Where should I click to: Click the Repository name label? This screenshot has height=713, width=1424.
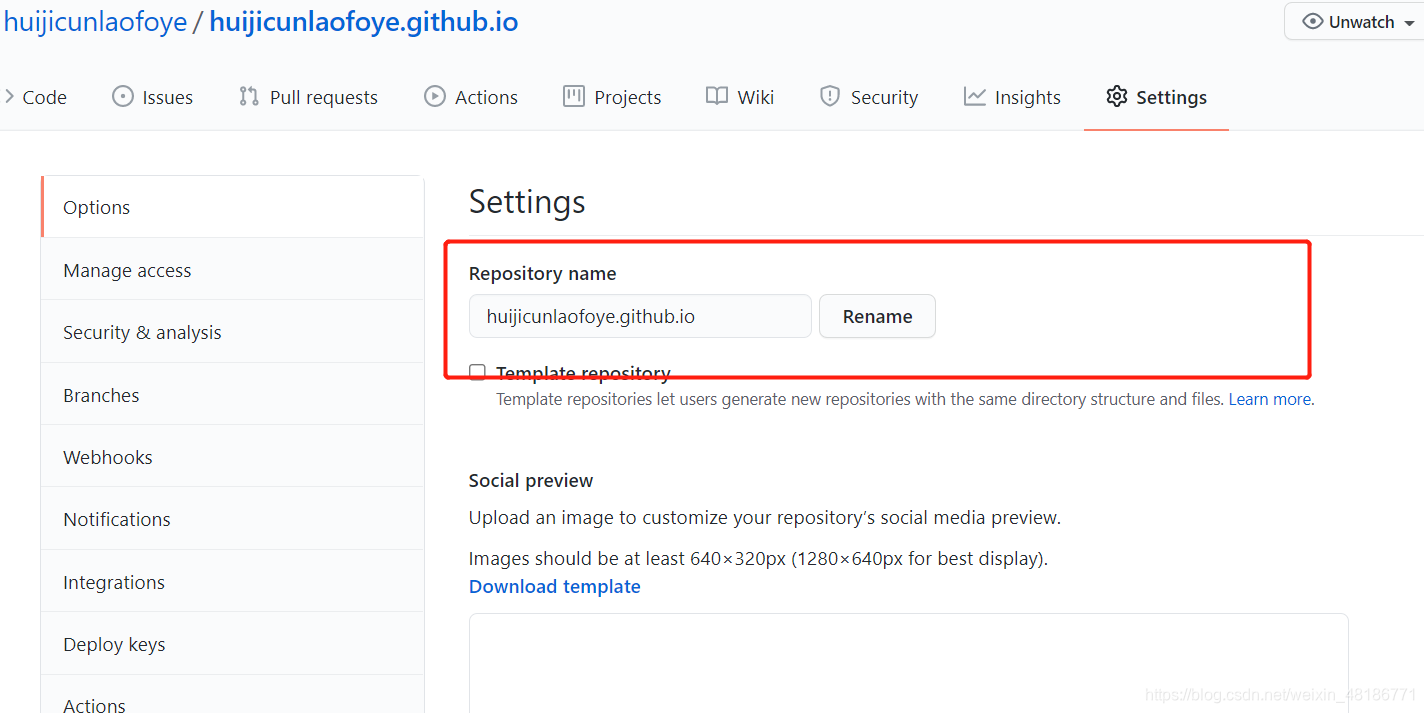(542, 273)
